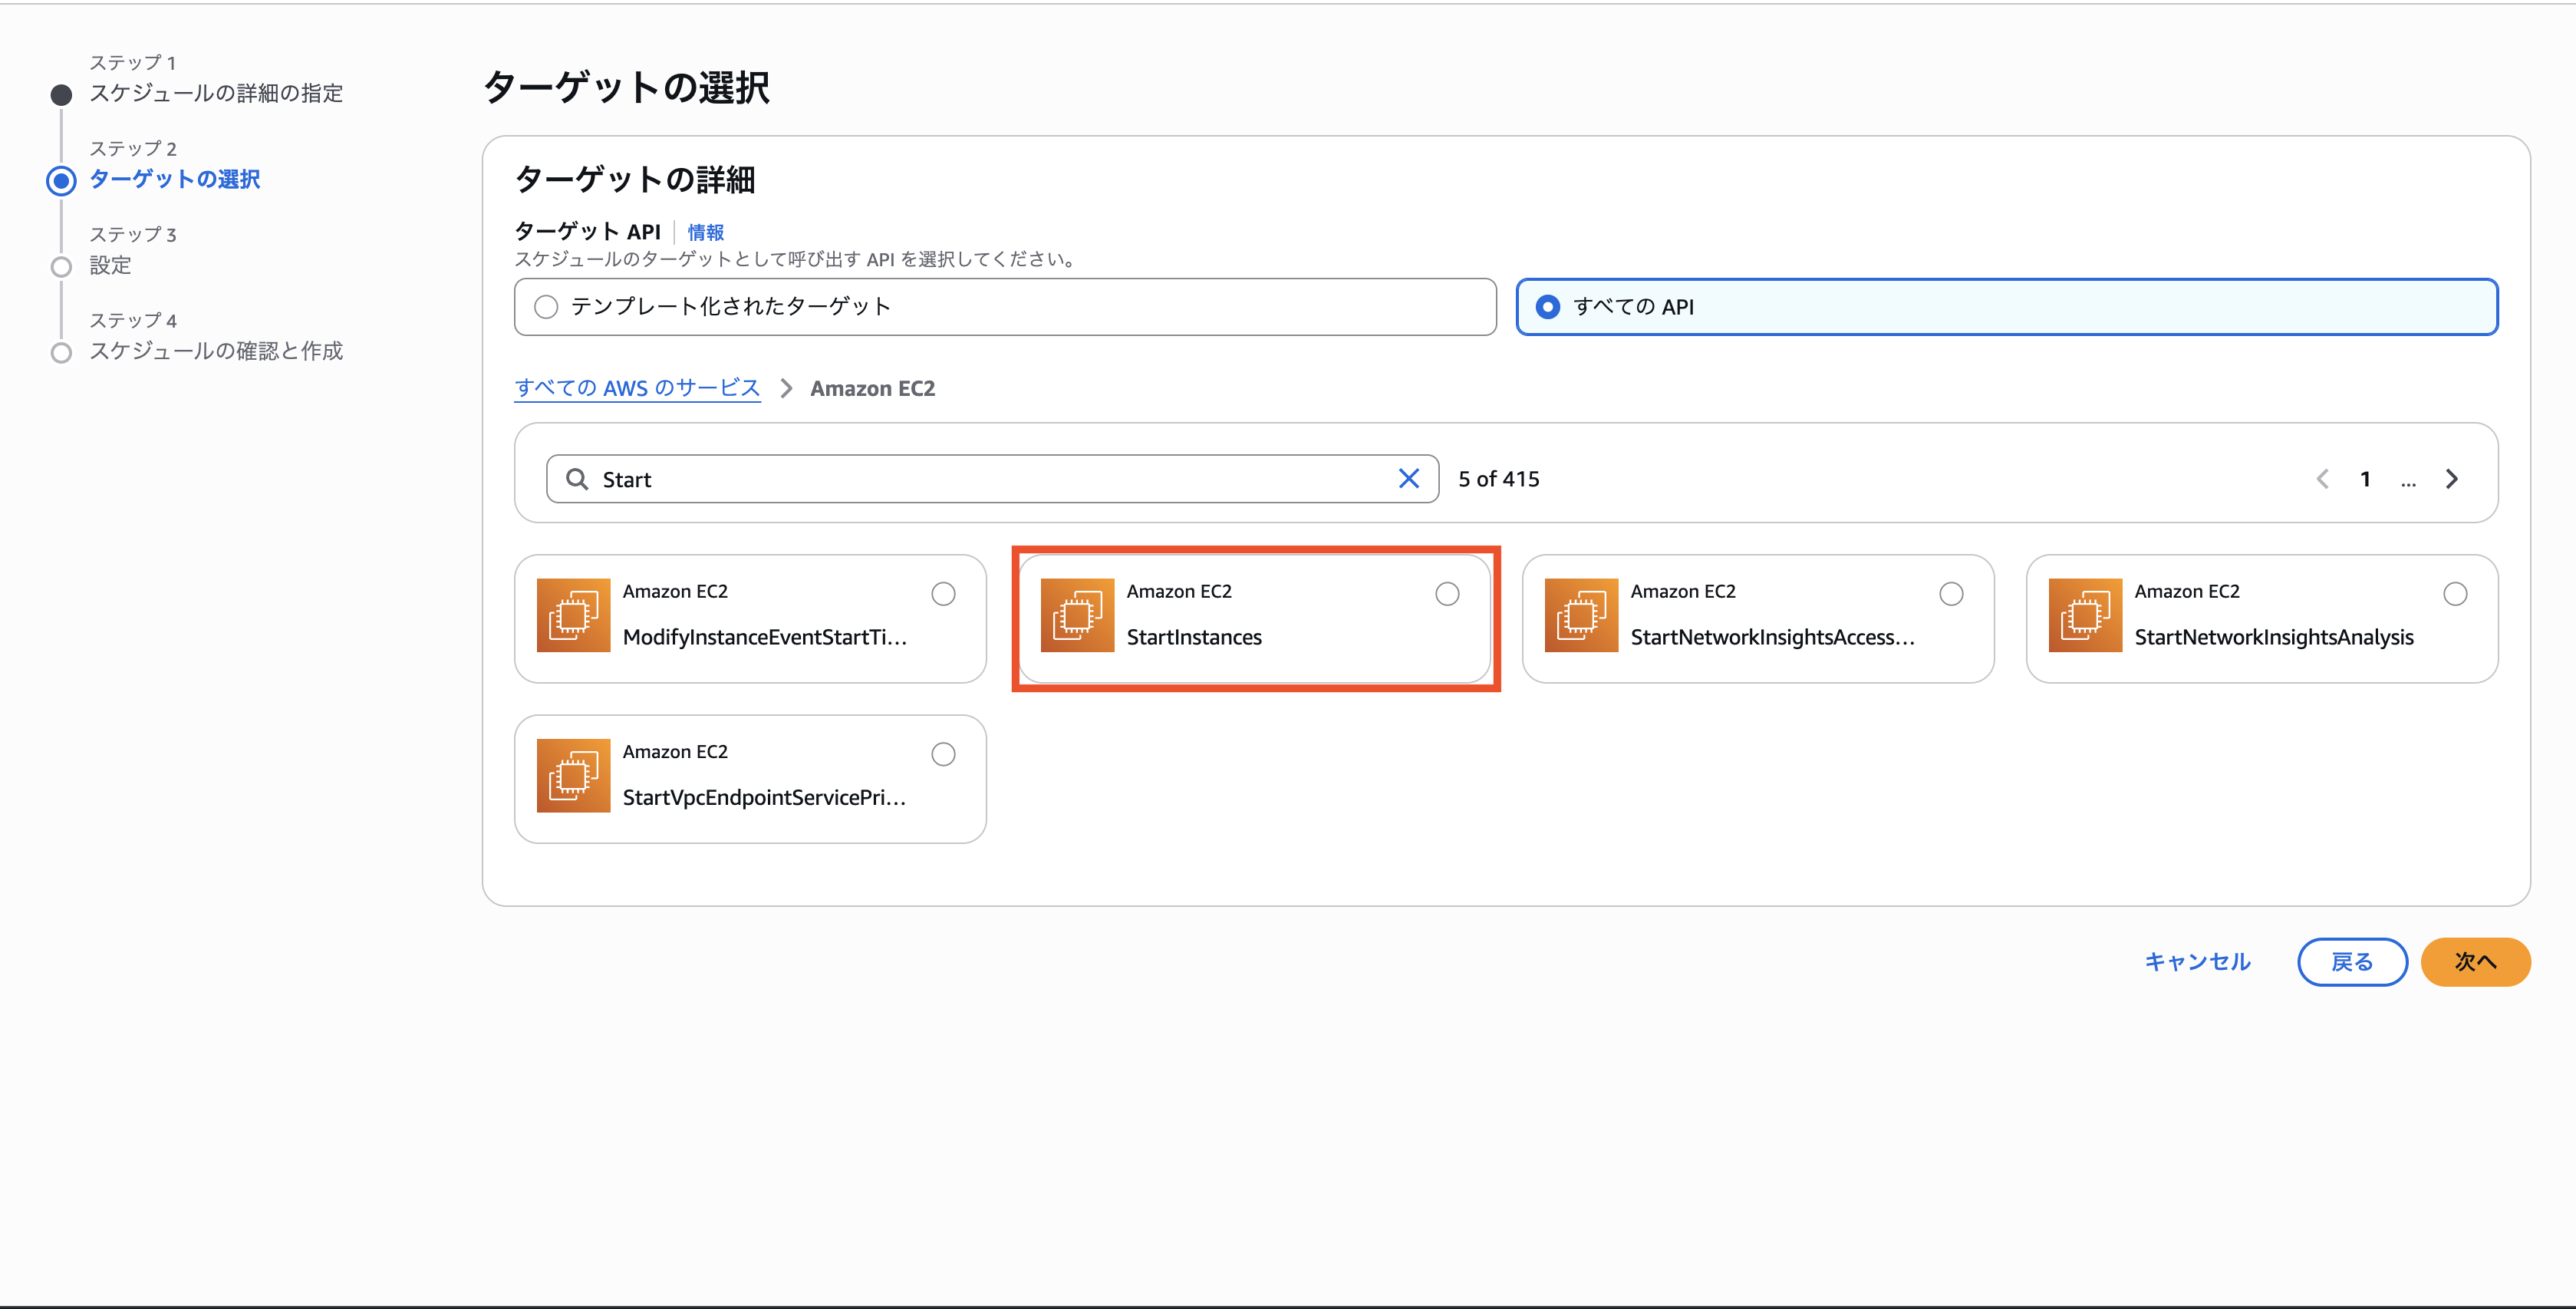
Task: Click the pagination ellipsis
Action: (2408, 481)
